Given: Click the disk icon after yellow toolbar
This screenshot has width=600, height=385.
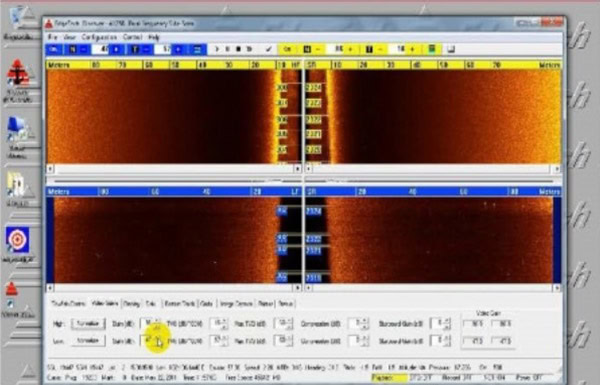Looking at the screenshot, I should pyautogui.click(x=451, y=49).
